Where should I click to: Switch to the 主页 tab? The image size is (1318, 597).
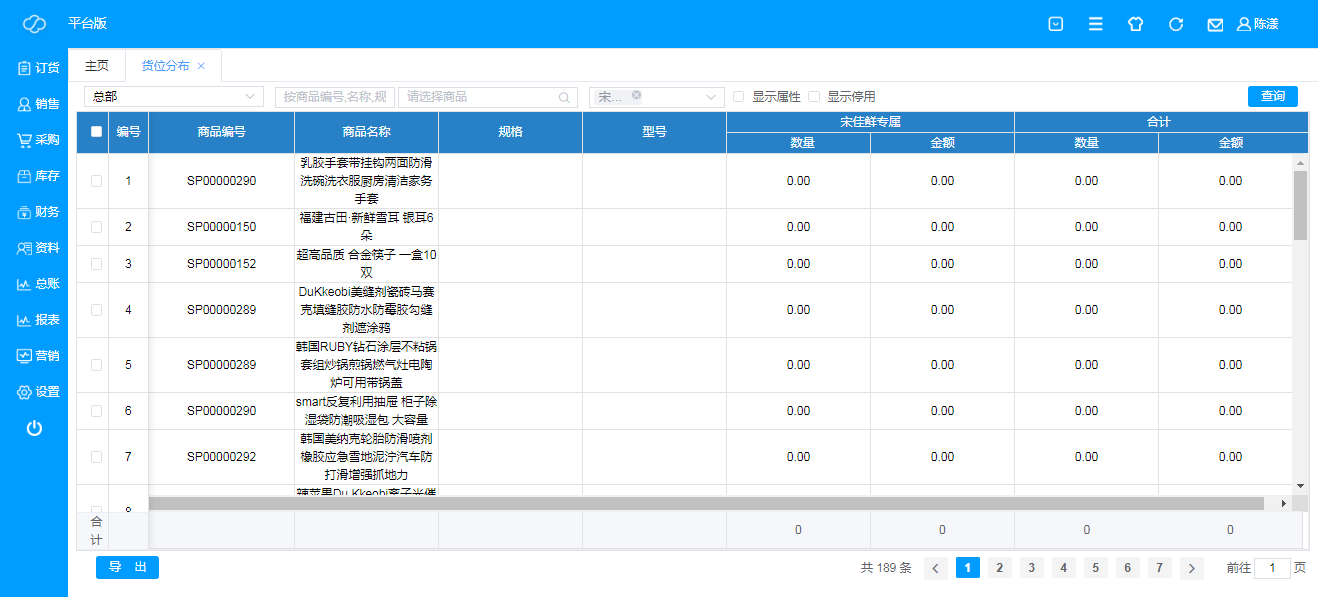pyautogui.click(x=96, y=66)
